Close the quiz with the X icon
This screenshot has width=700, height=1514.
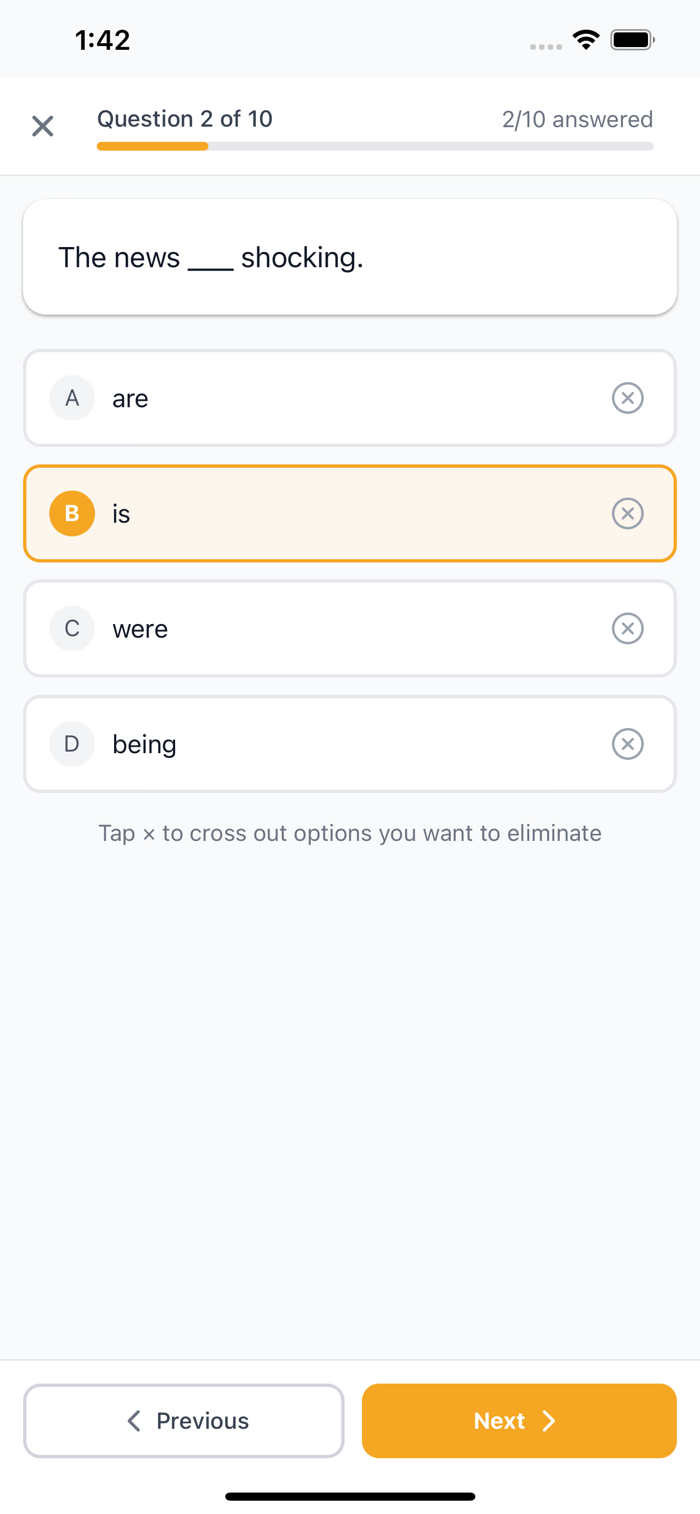pyautogui.click(x=42, y=126)
